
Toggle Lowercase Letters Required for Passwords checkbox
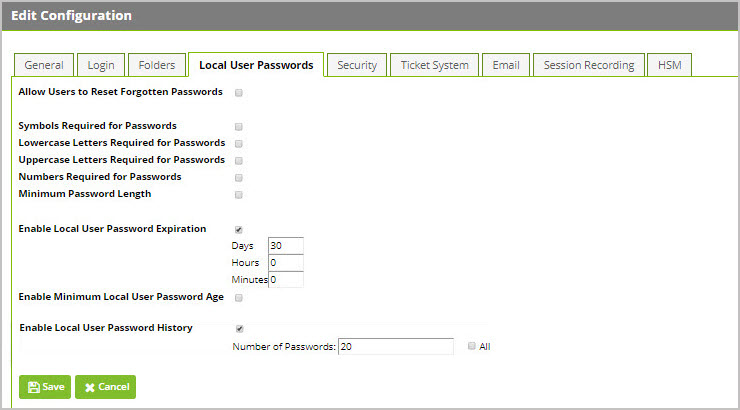(239, 144)
